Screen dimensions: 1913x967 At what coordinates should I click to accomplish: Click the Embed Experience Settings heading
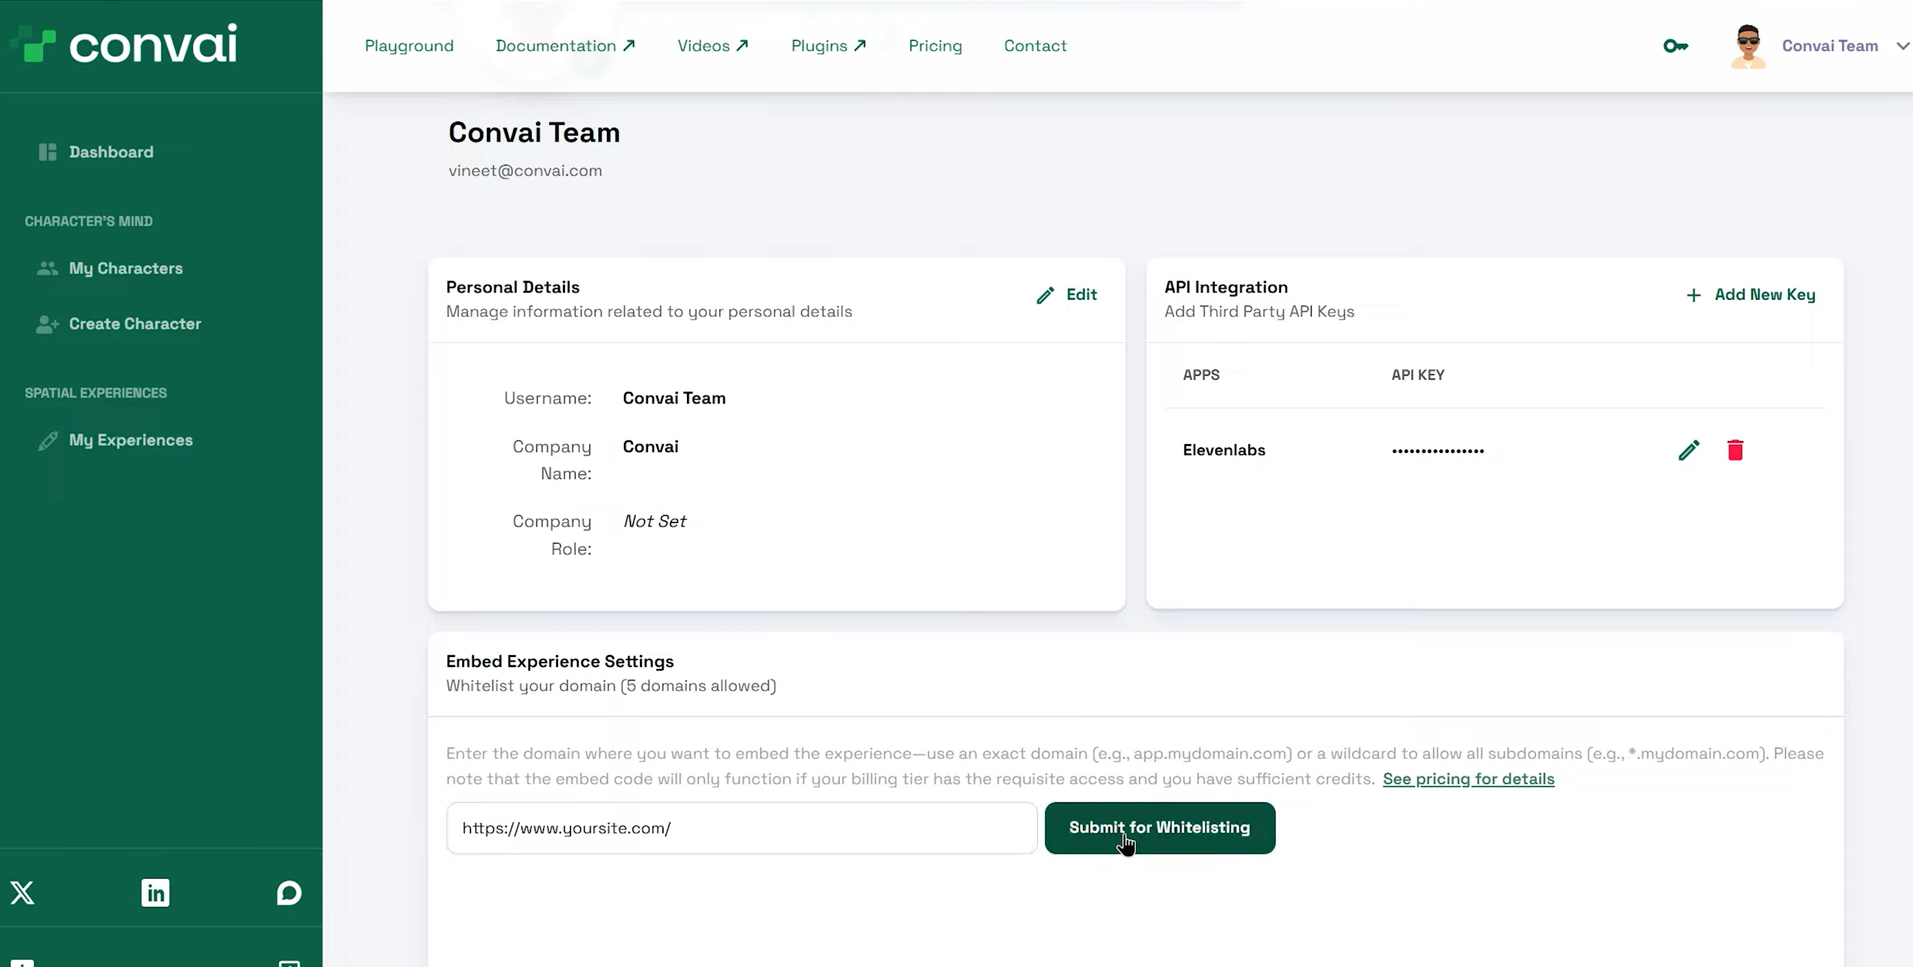[x=560, y=661]
